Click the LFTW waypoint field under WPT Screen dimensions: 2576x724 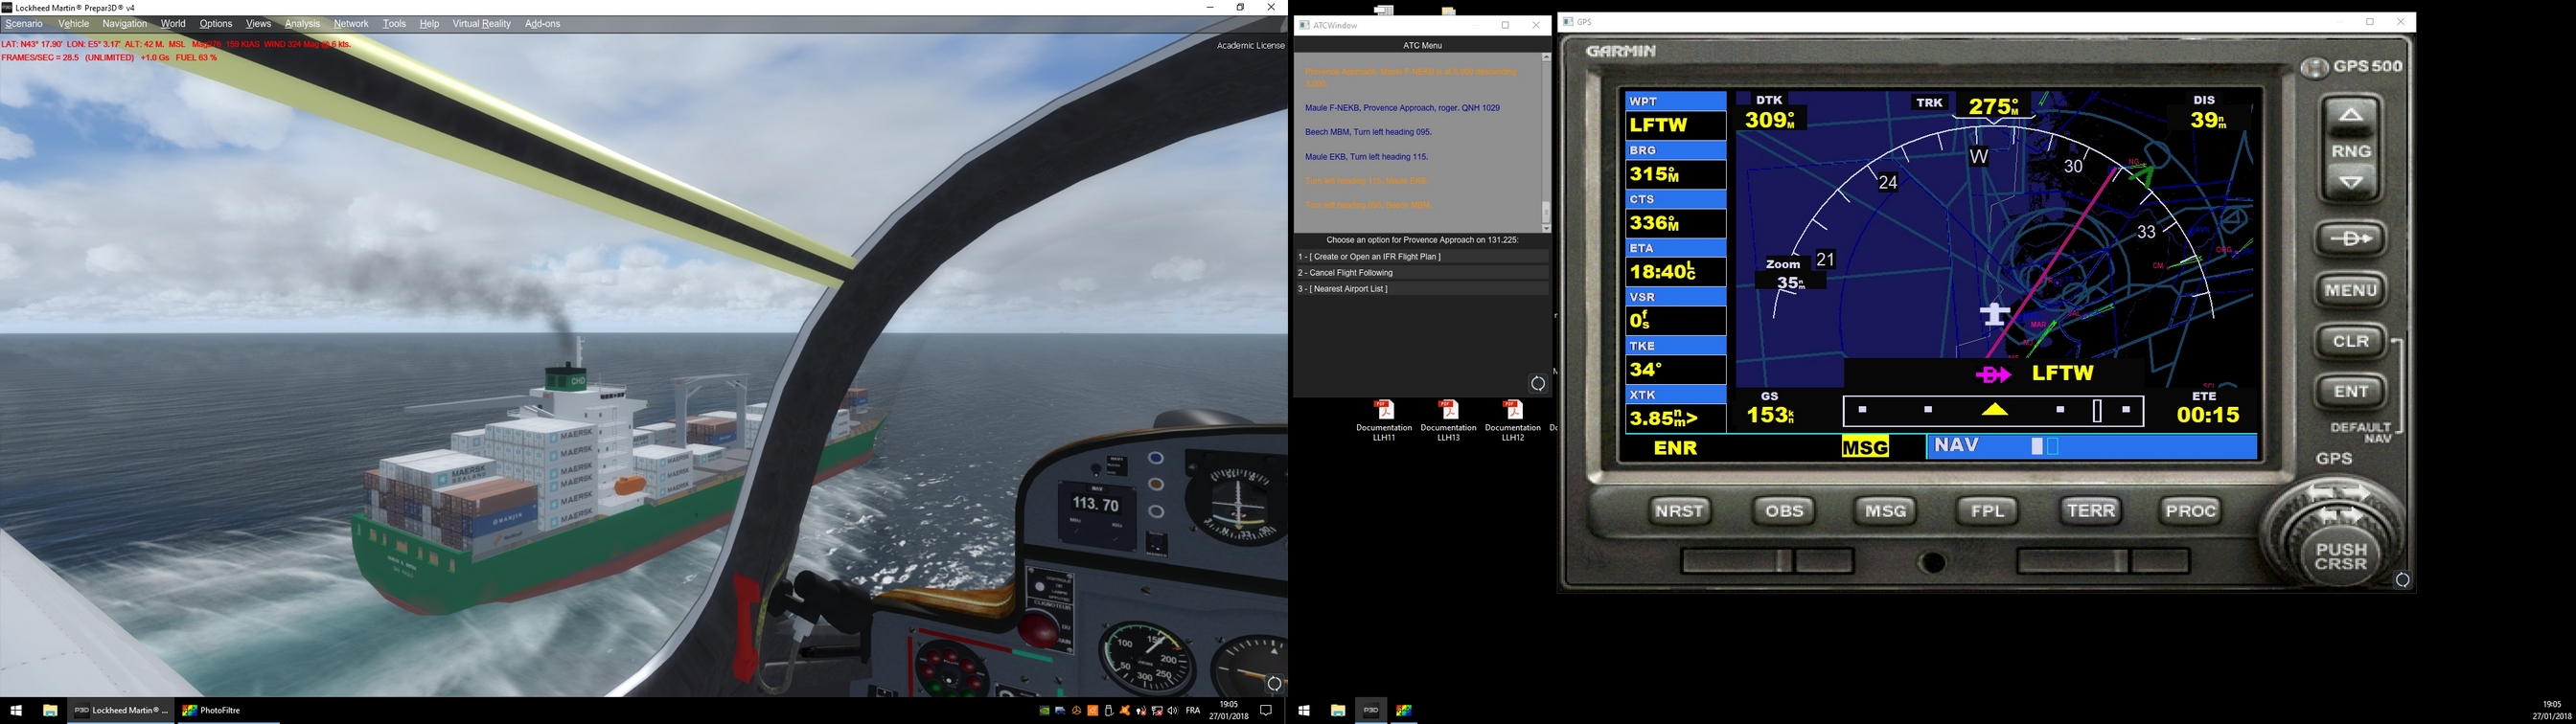[x=1675, y=125]
